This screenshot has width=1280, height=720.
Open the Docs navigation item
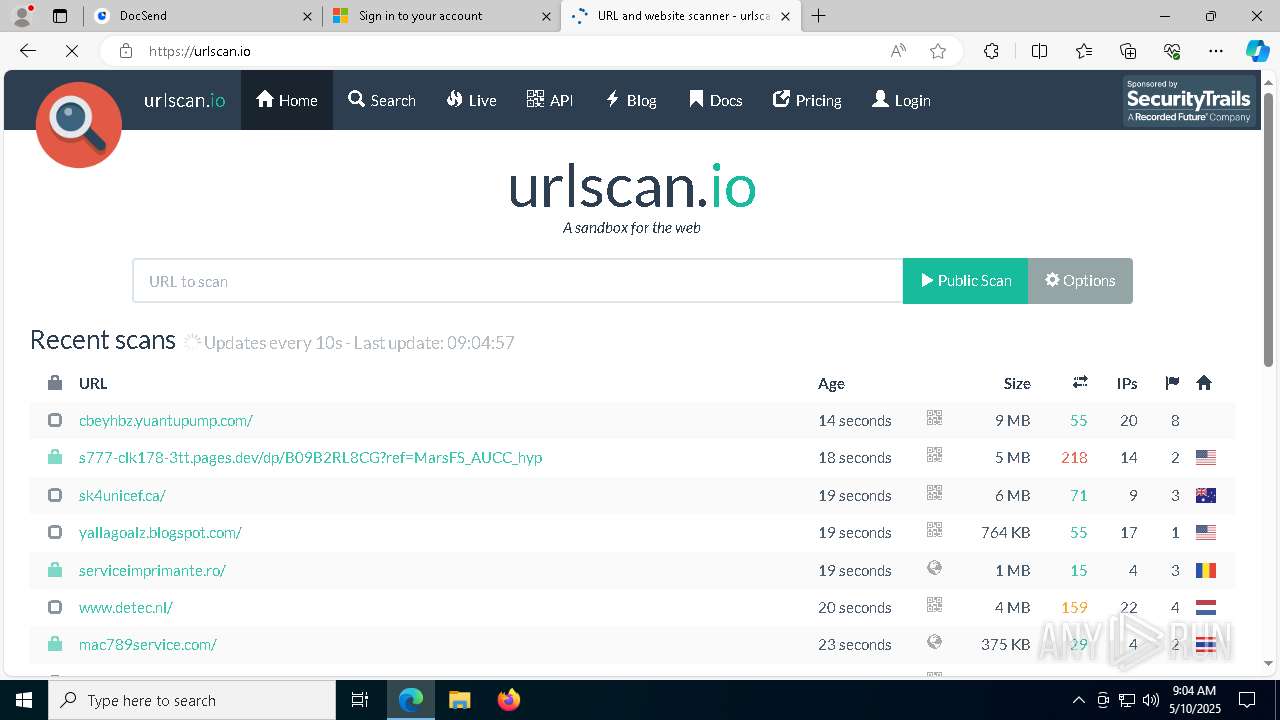pos(716,100)
